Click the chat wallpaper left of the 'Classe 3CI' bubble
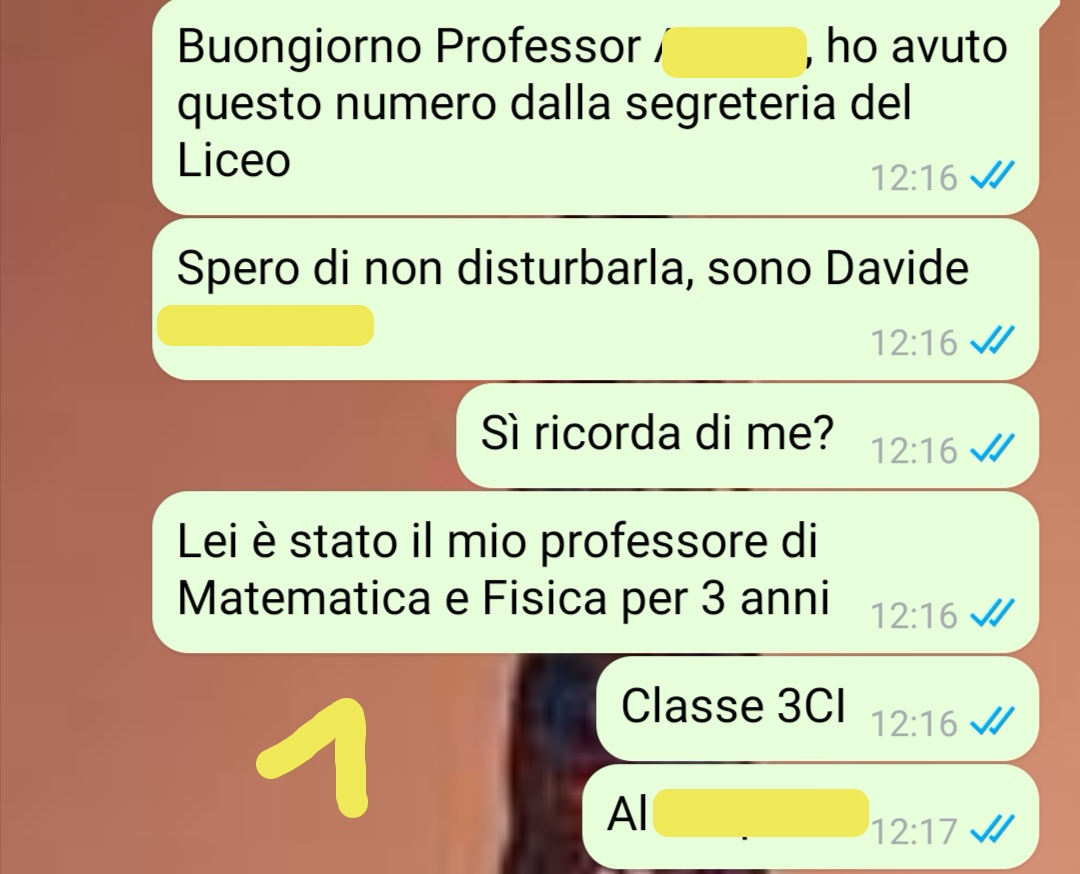 [138, 709]
